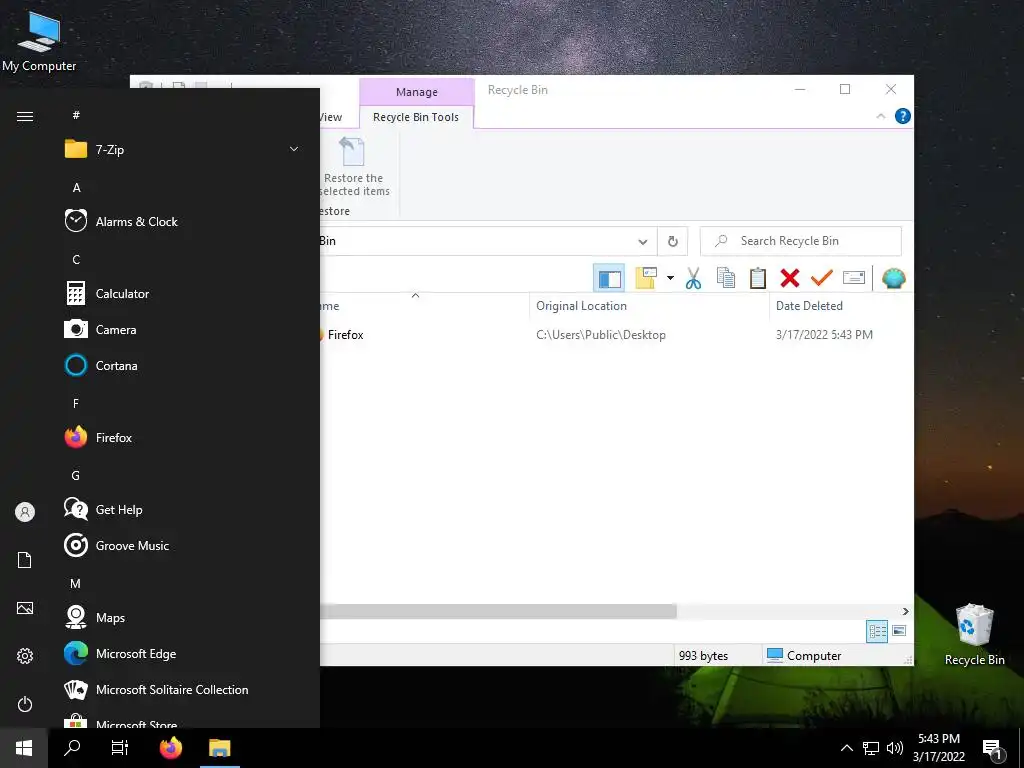Focus the Search Recycle Bin field
Viewport: 1024px width, 768px height.
pos(801,241)
